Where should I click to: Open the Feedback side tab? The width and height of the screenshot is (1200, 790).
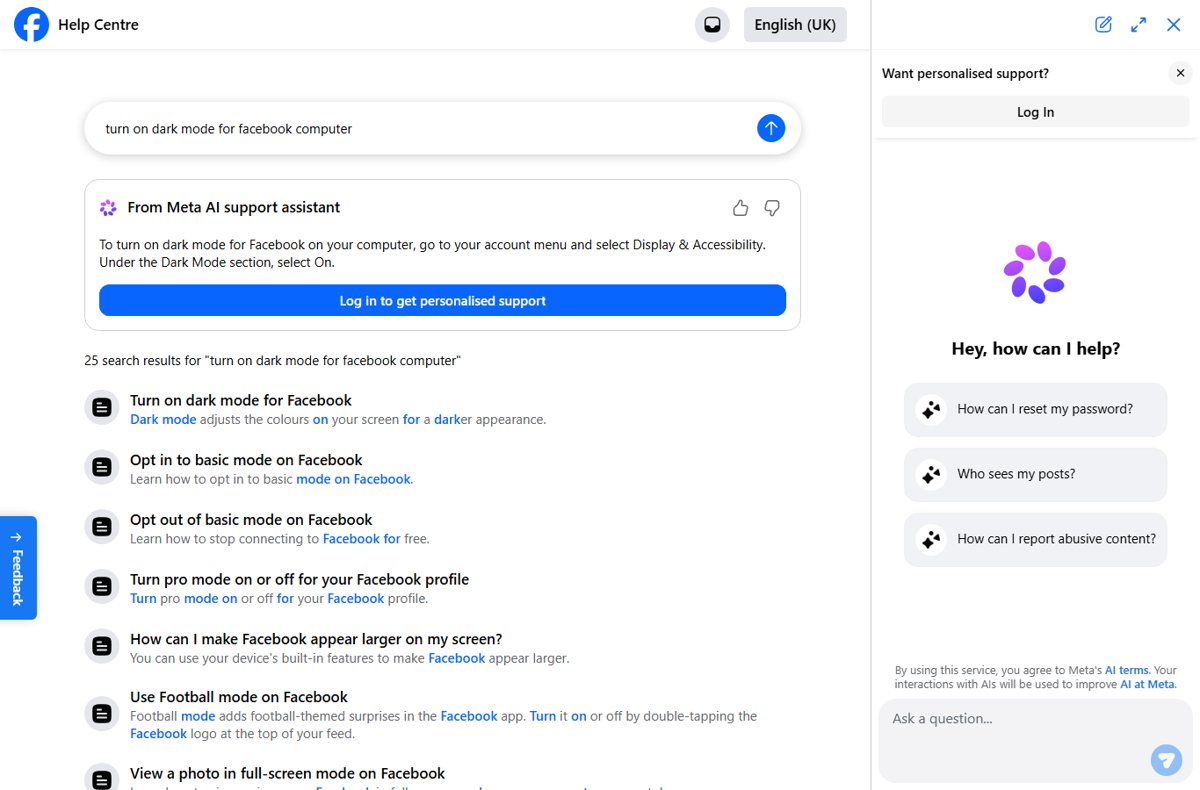18,568
